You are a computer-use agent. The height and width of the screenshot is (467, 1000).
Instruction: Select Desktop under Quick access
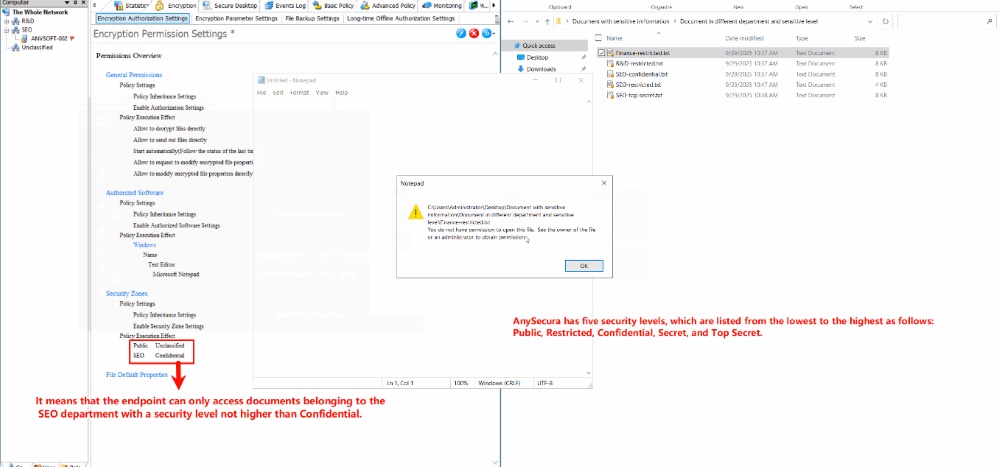[537, 57]
